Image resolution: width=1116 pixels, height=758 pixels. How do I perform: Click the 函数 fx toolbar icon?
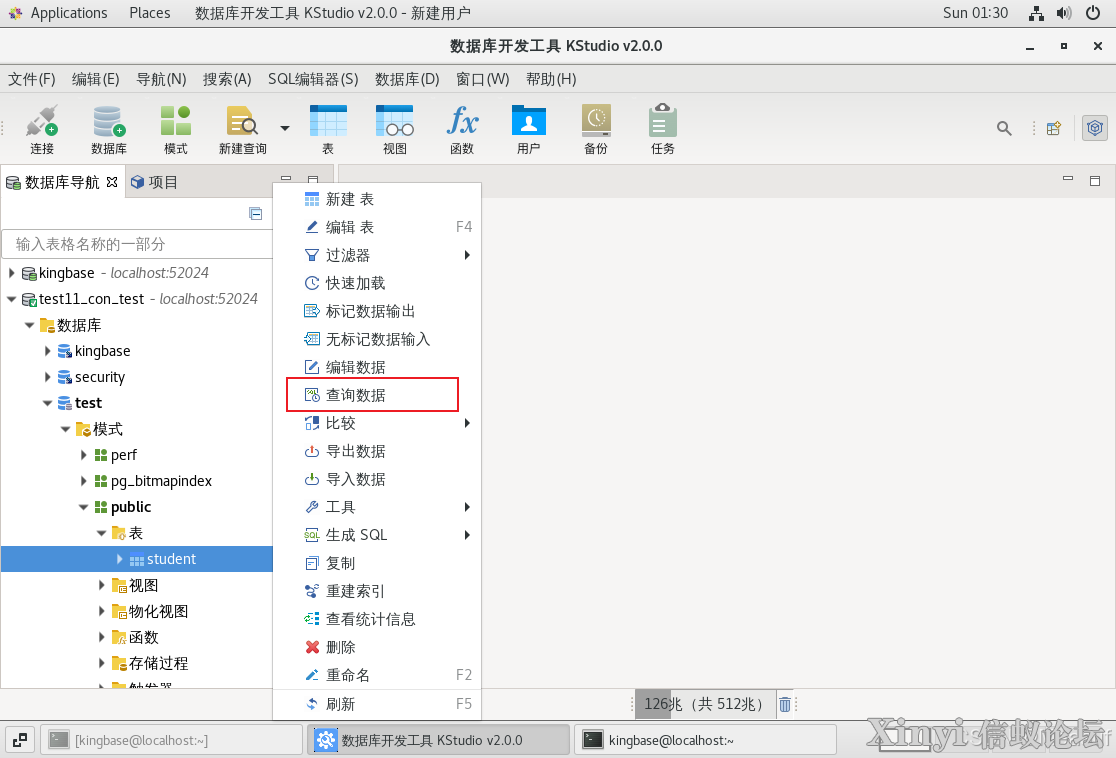click(x=462, y=129)
